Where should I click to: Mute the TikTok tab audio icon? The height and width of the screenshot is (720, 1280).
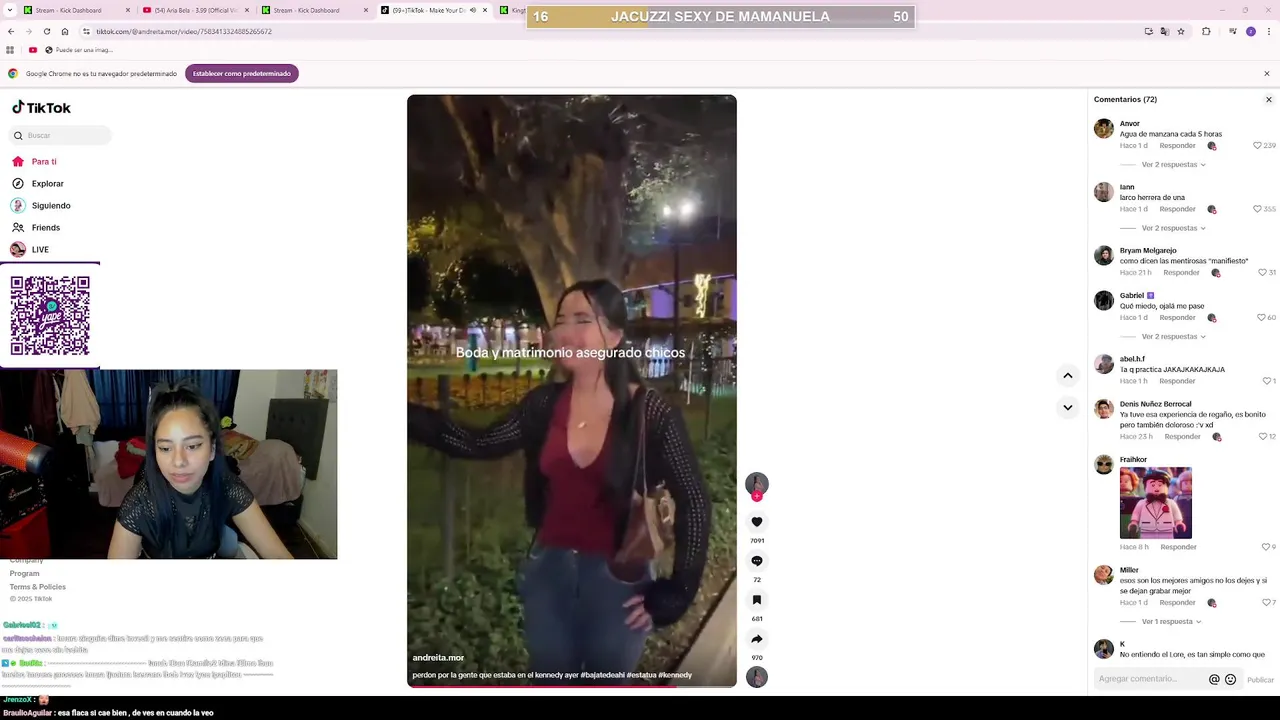(473, 10)
